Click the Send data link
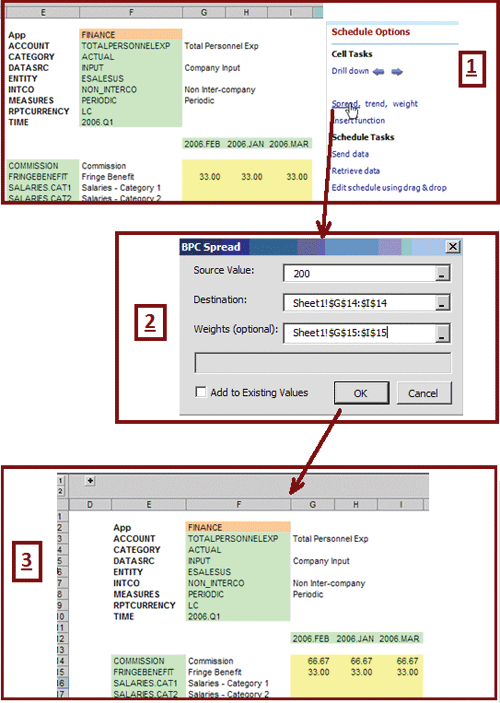Screen dimensions: 500x703 click(x=350, y=154)
